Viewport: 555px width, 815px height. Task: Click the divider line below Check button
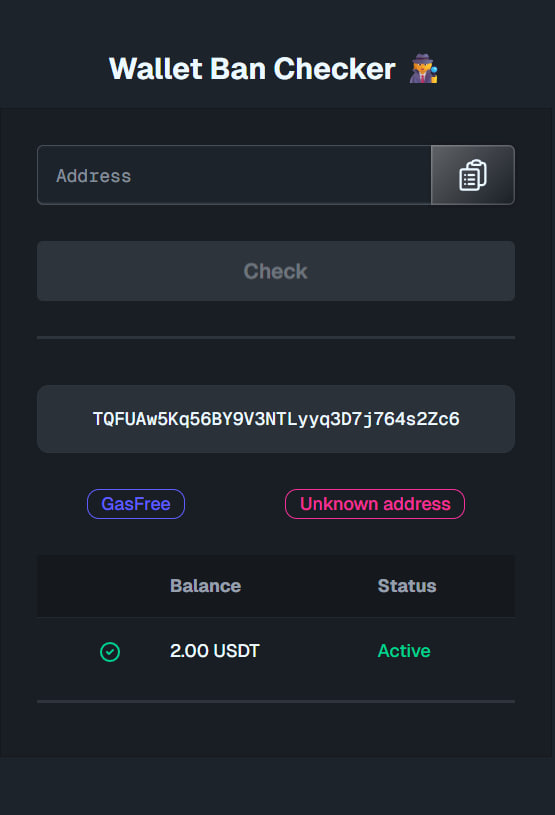tap(276, 337)
